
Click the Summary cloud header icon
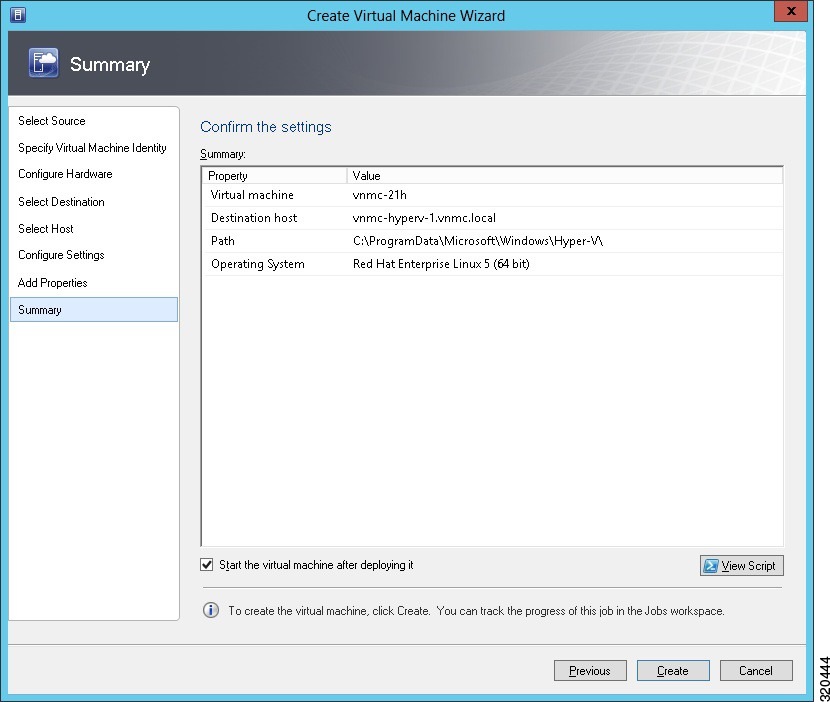coord(44,63)
